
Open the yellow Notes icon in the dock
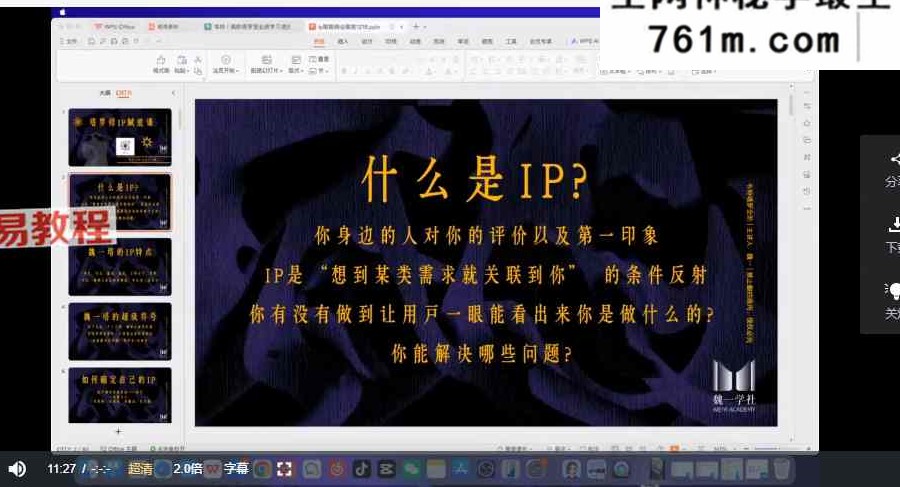[436, 469]
